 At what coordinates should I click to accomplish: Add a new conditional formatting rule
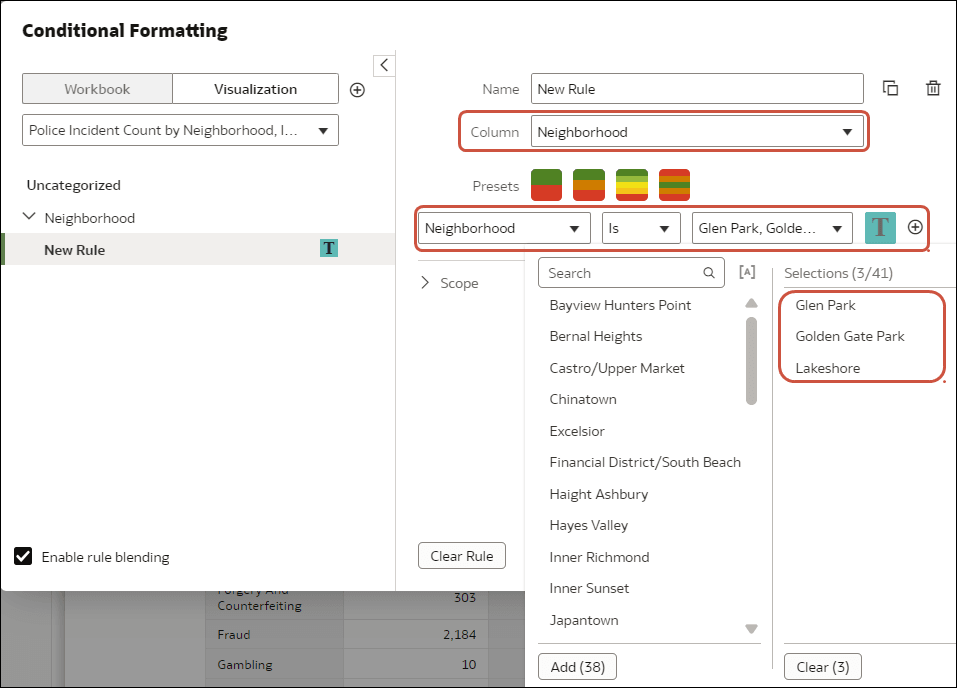coord(357,88)
